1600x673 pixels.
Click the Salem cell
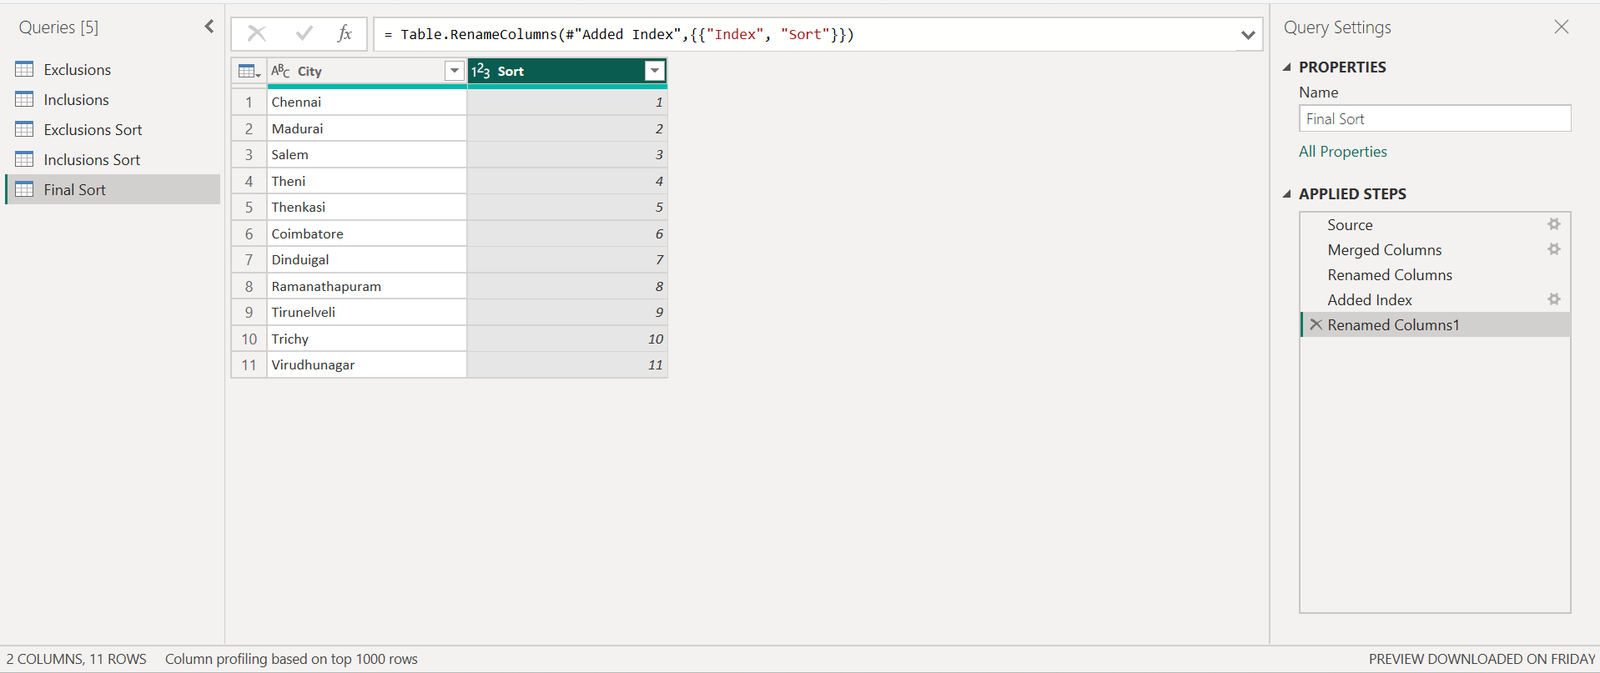click(366, 154)
